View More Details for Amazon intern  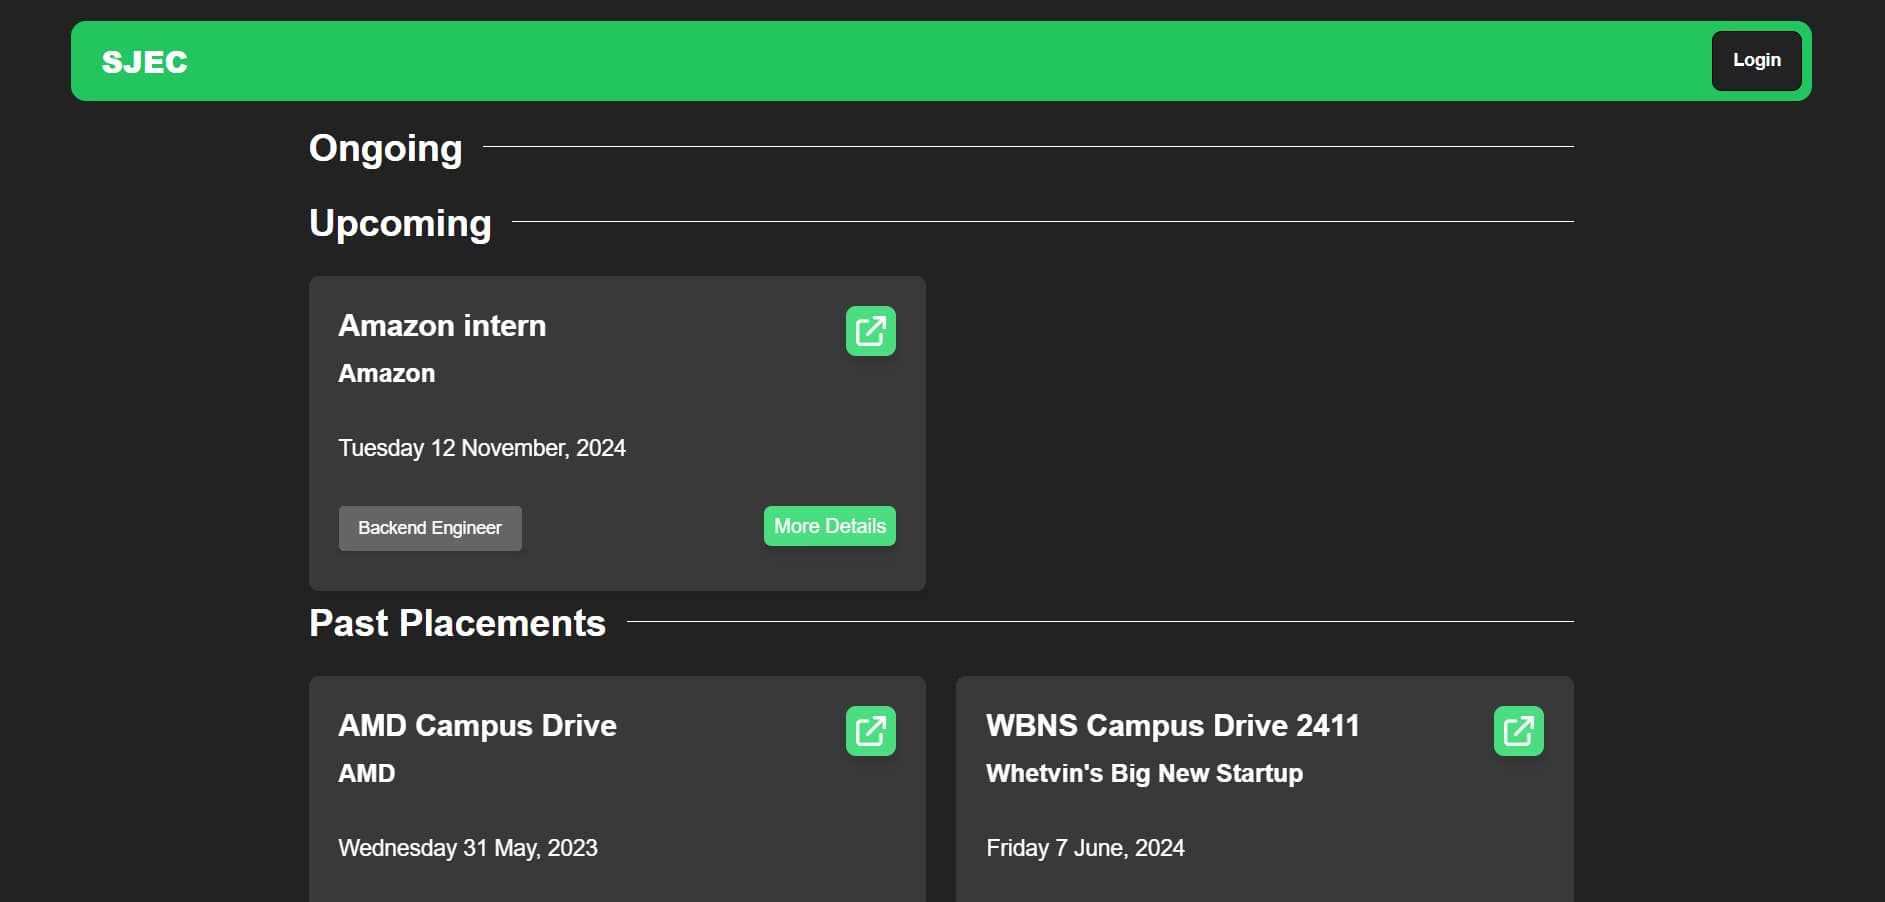(x=829, y=526)
